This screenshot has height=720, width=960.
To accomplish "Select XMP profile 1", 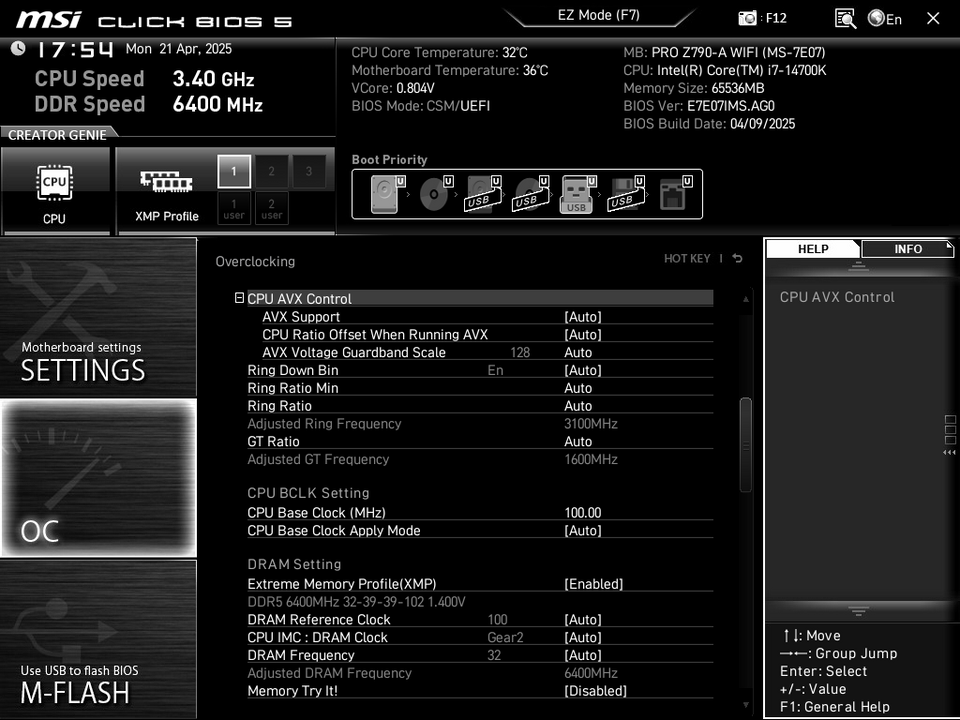I will pos(234,171).
